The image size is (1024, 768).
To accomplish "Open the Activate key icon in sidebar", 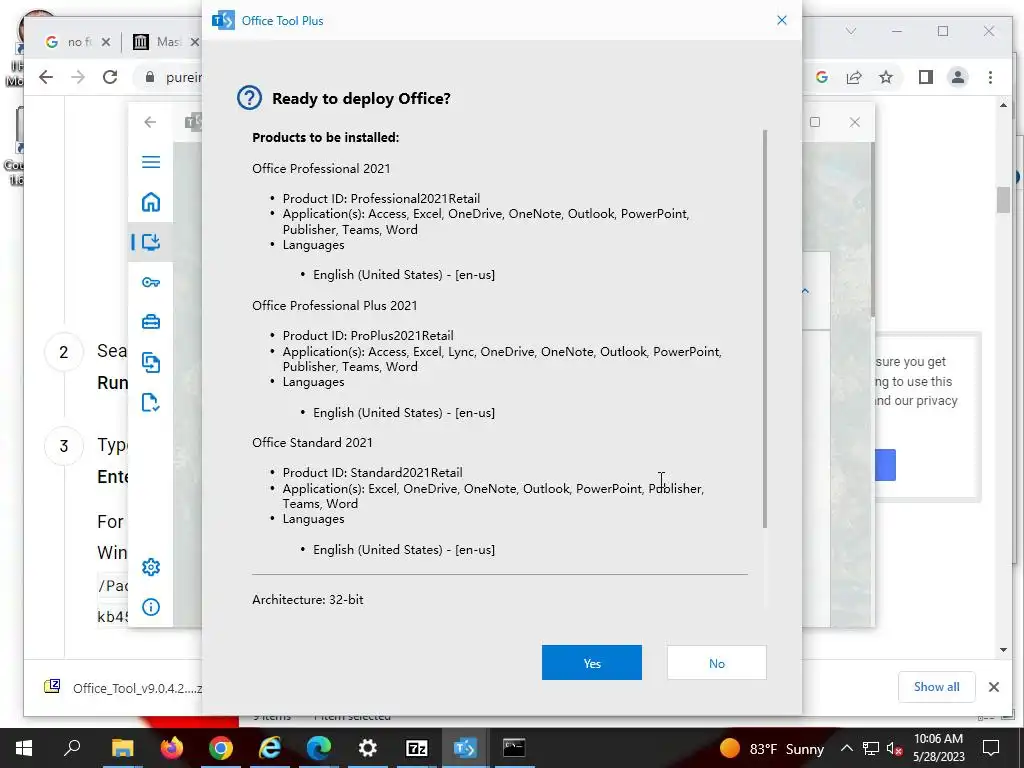I will (151, 282).
